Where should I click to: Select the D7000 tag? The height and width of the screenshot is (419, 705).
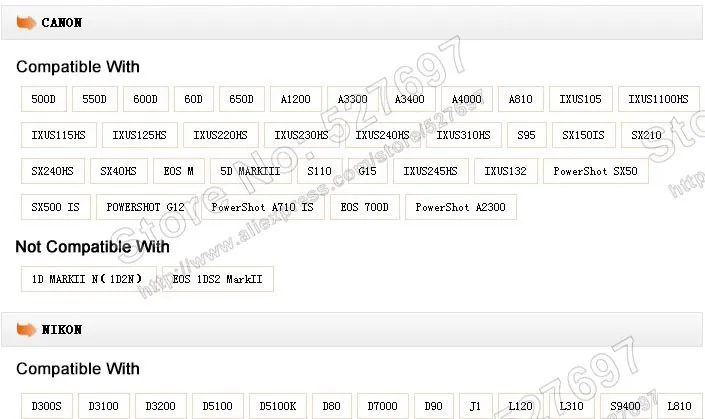pyautogui.click(x=383, y=406)
